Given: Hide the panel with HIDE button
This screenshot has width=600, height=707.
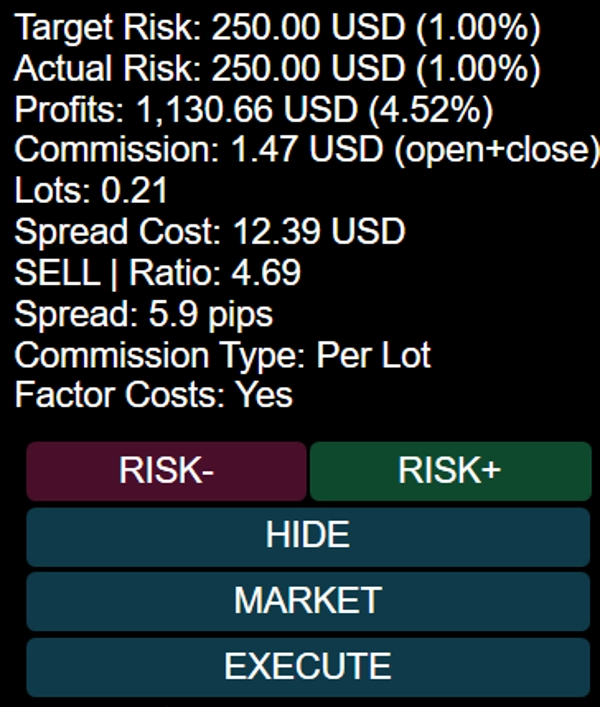Looking at the screenshot, I should (308, 535).
